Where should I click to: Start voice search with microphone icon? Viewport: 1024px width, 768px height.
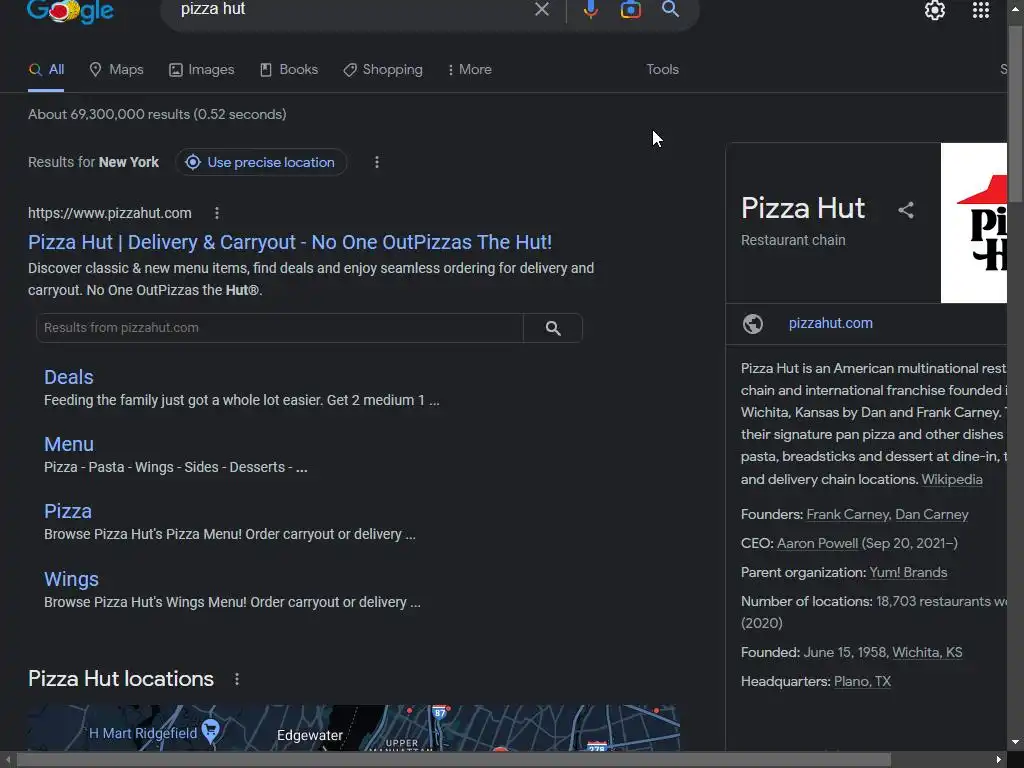click(590, 9)
